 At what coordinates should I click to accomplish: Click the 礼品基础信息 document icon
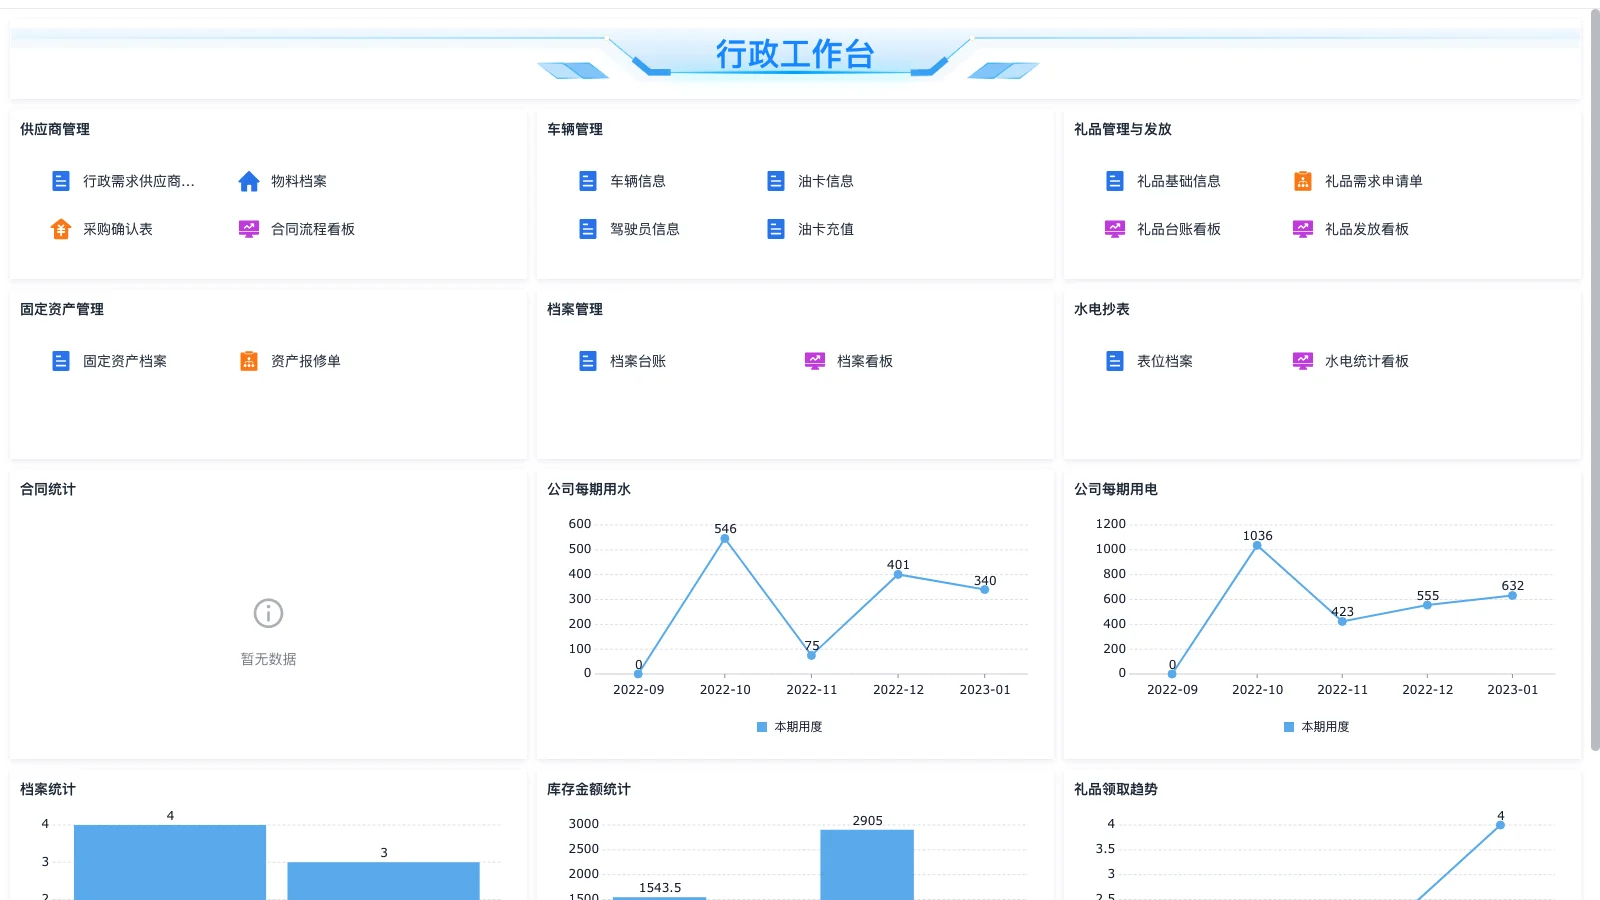point(1115,181)
